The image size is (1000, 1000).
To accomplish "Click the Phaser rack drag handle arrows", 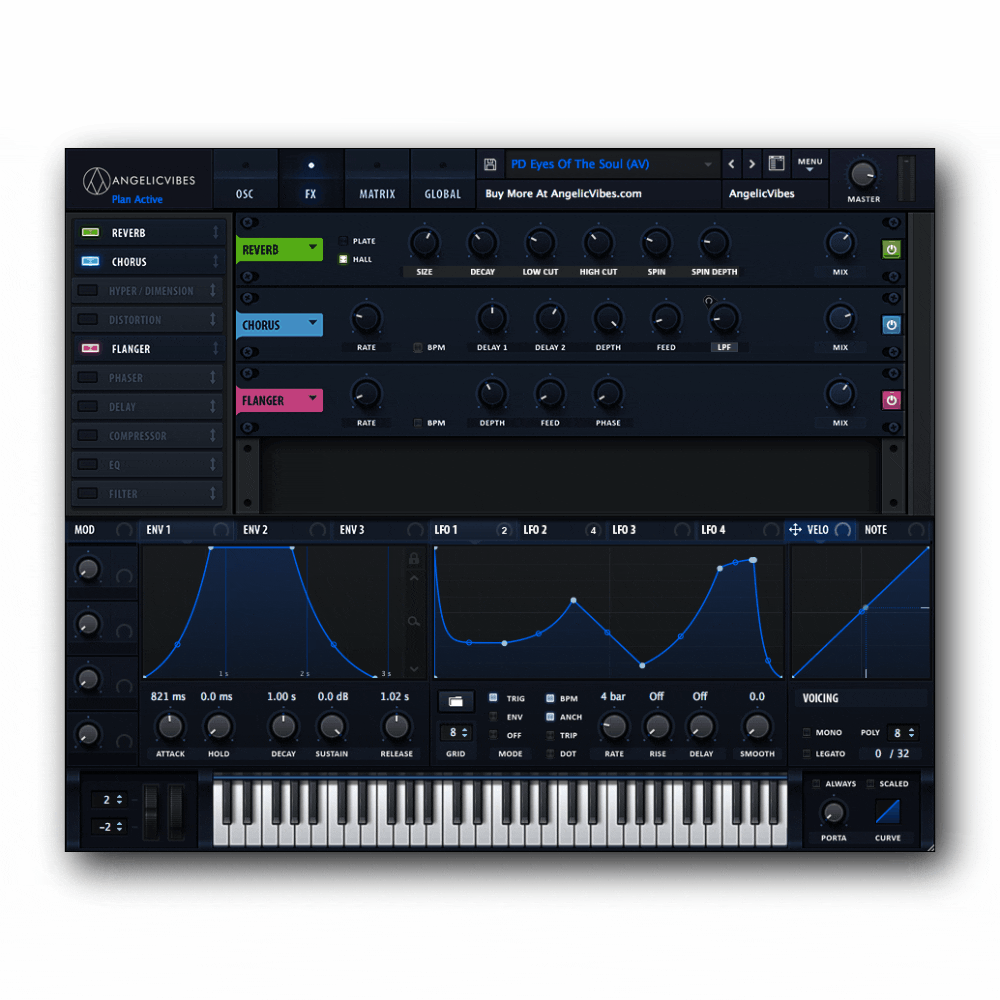I will [x=213, y=378].
